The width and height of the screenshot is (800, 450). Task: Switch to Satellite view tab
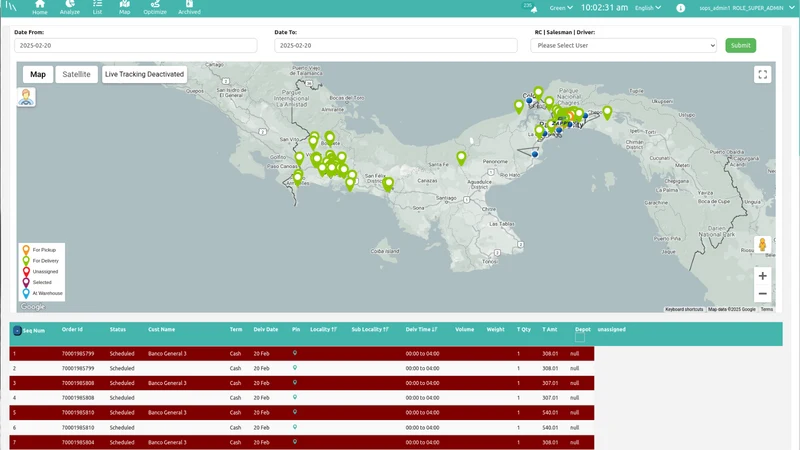pyautogui.click(x=77, y=74)
